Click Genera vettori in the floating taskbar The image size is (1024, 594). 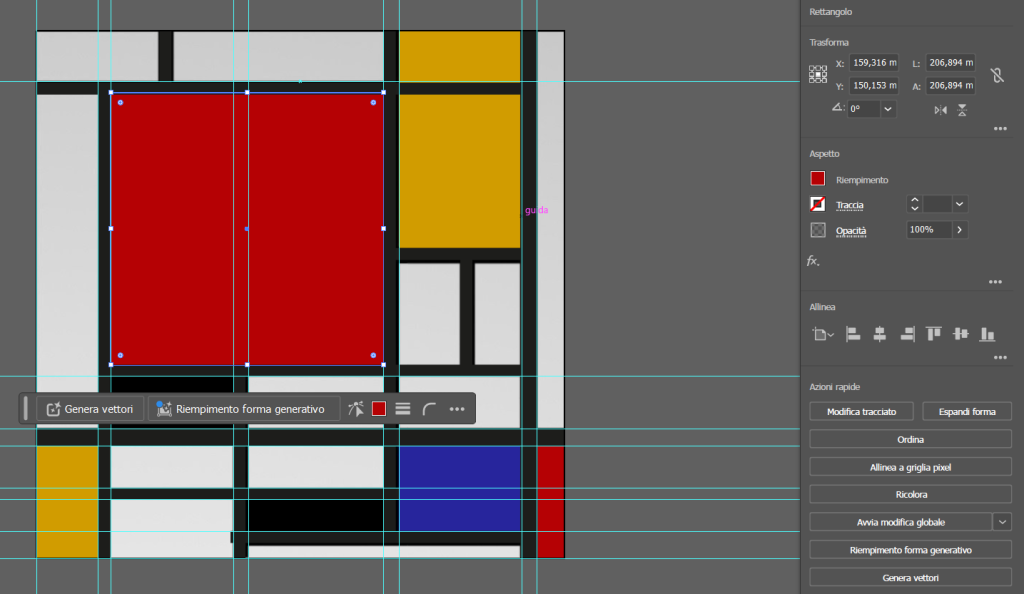pyautogui.click(x=92, y=409)
